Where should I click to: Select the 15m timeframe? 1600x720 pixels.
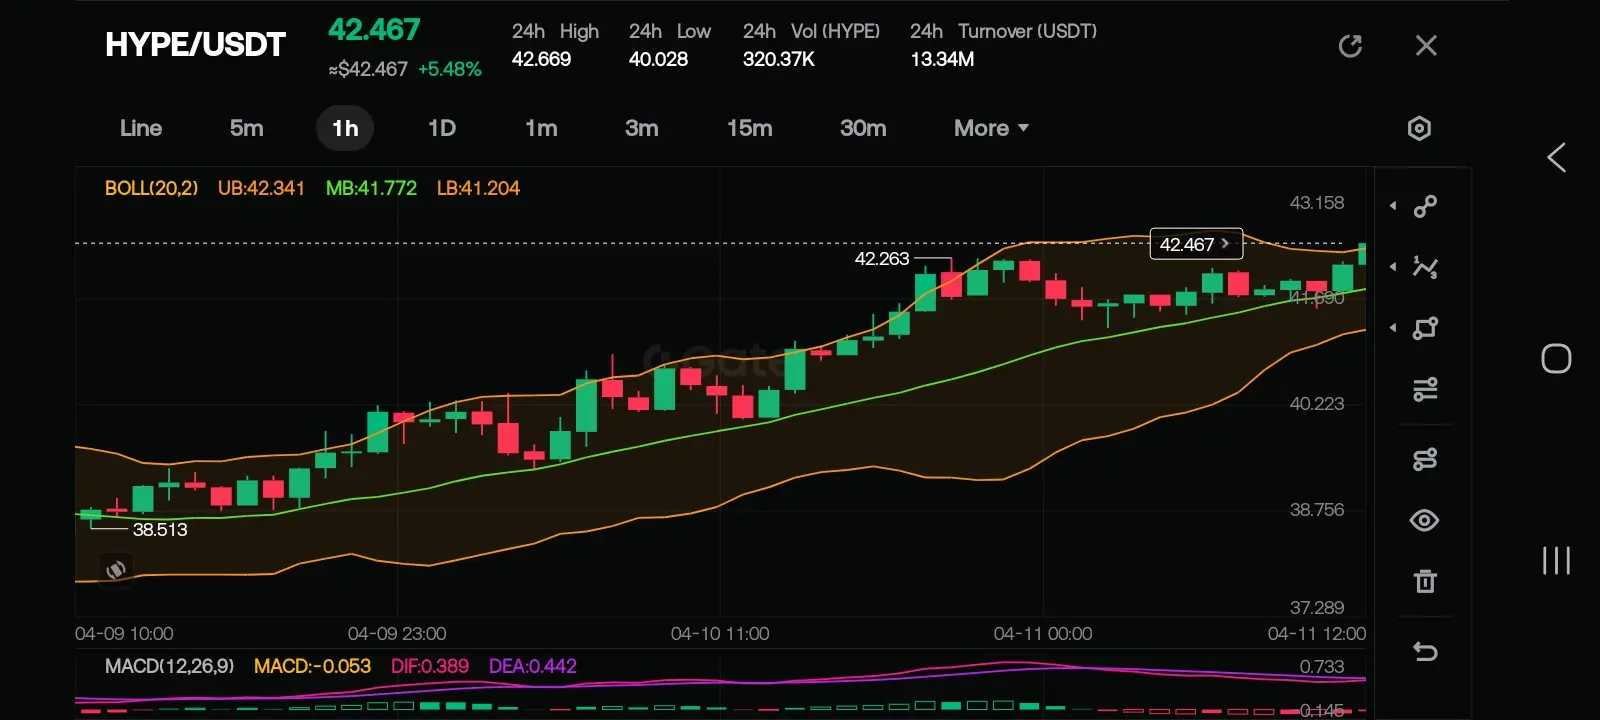tap(750, 128)
